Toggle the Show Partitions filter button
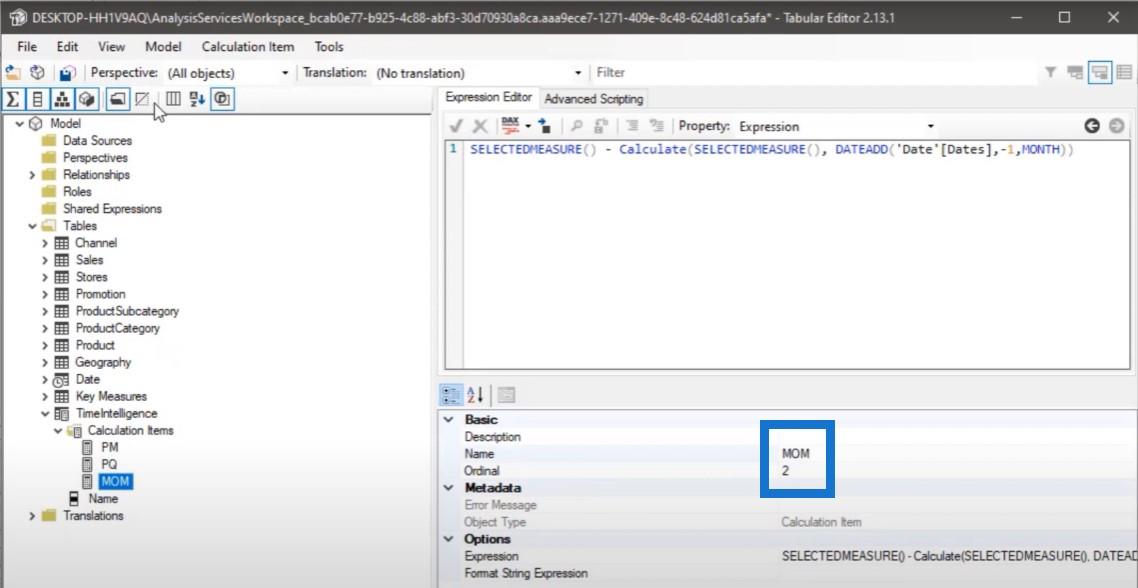1138x588 pixels. coord(87,99)
